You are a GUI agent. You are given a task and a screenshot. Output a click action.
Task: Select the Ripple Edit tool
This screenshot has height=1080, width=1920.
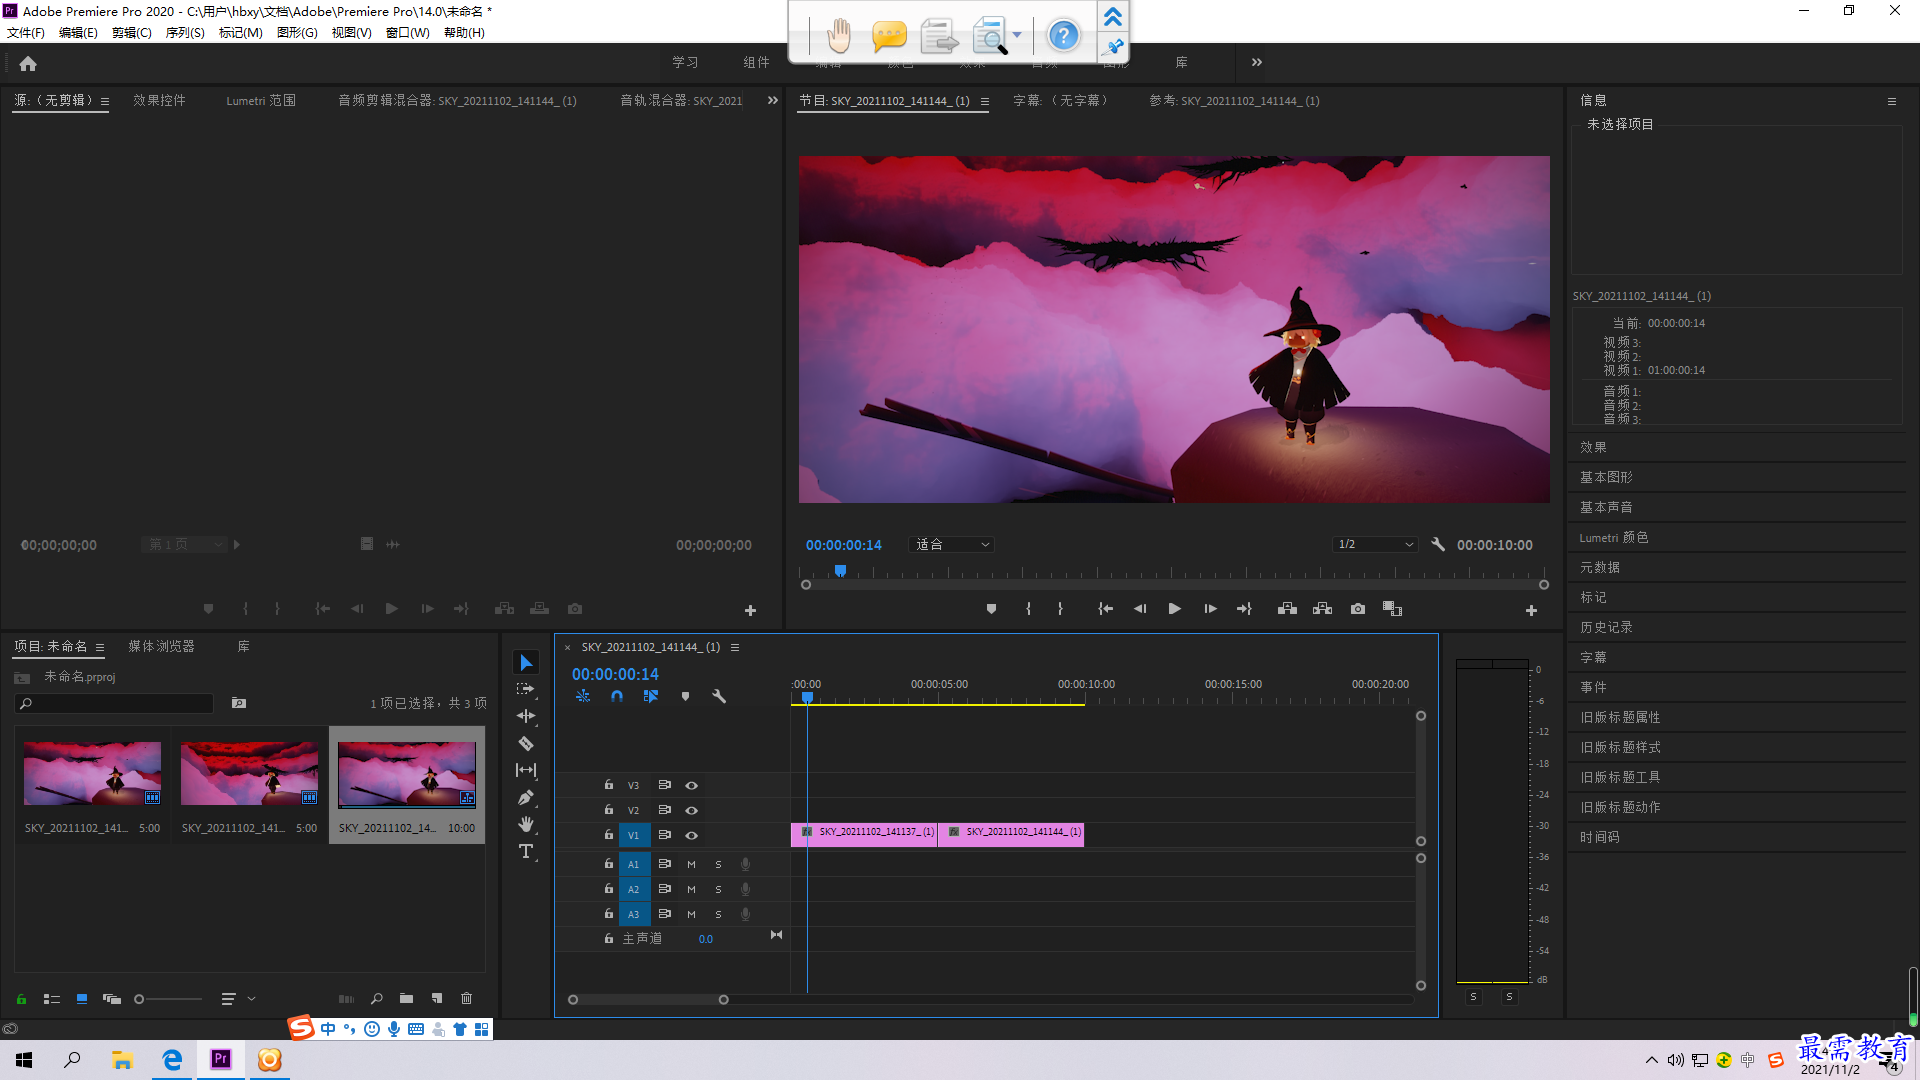(x=526, y=716)
